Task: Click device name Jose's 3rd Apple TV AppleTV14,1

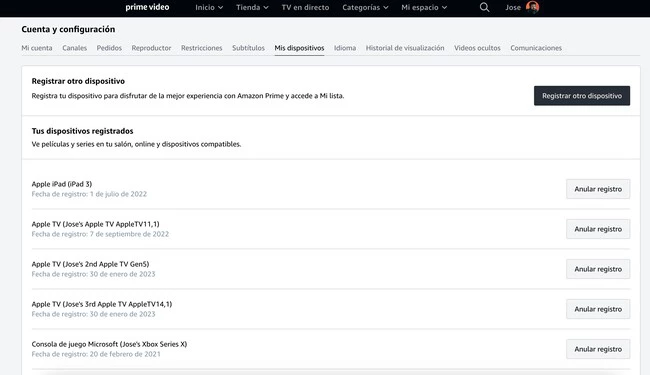Action: tap(102, 304)
